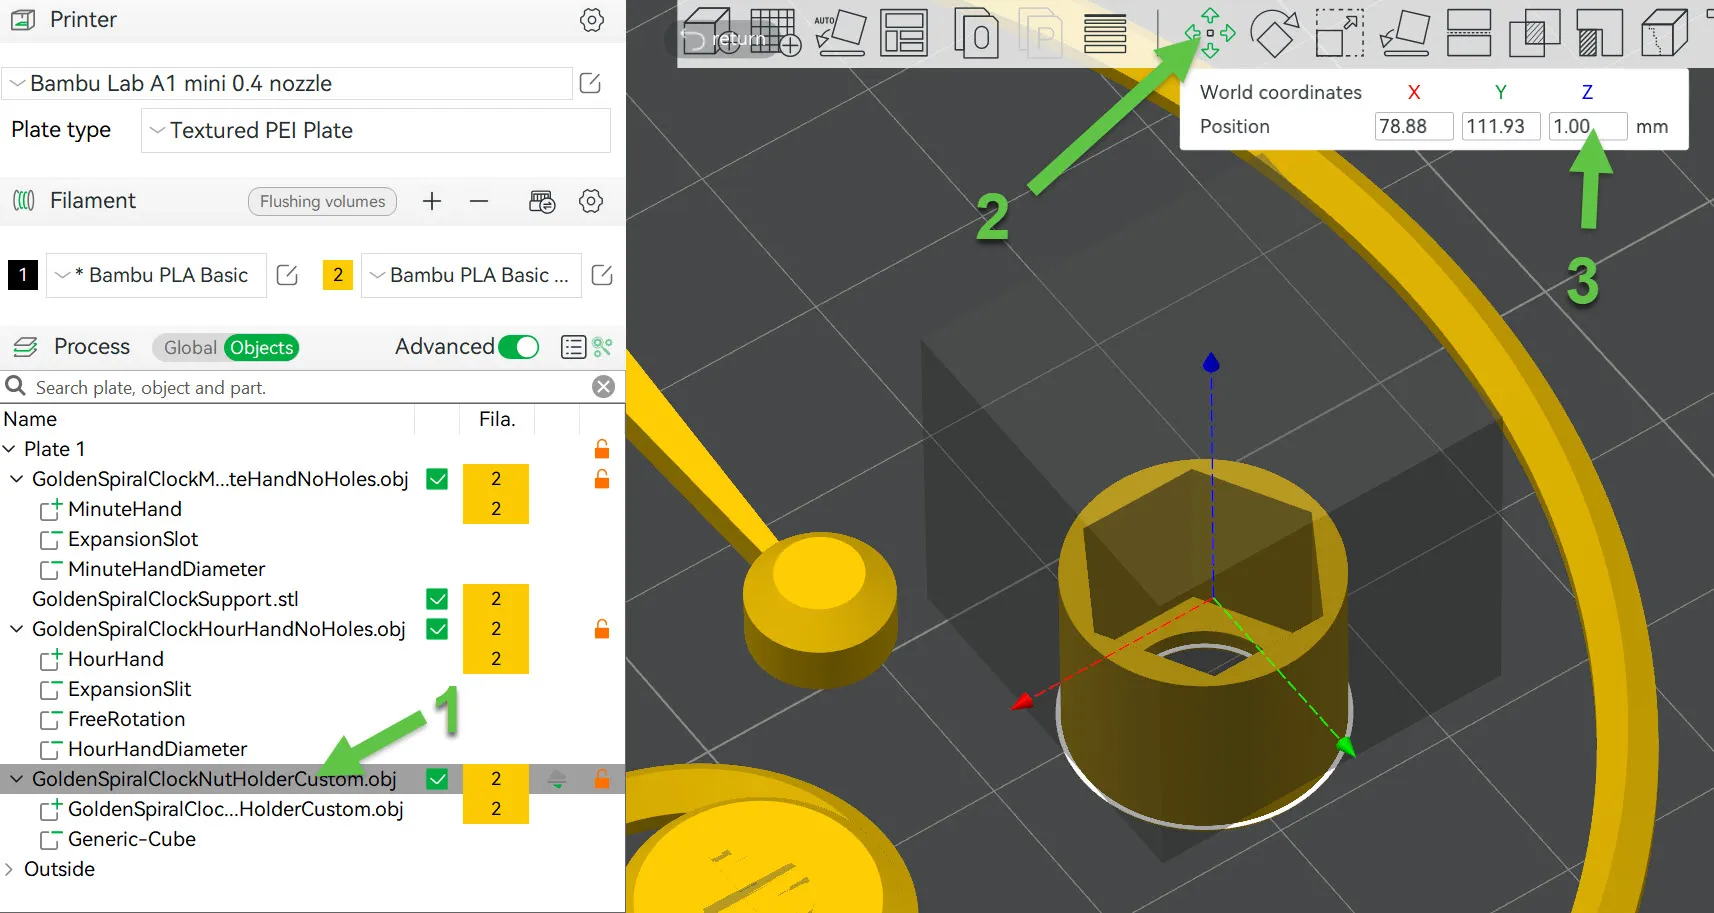Expand the Outside tree node

pos(10,869)
